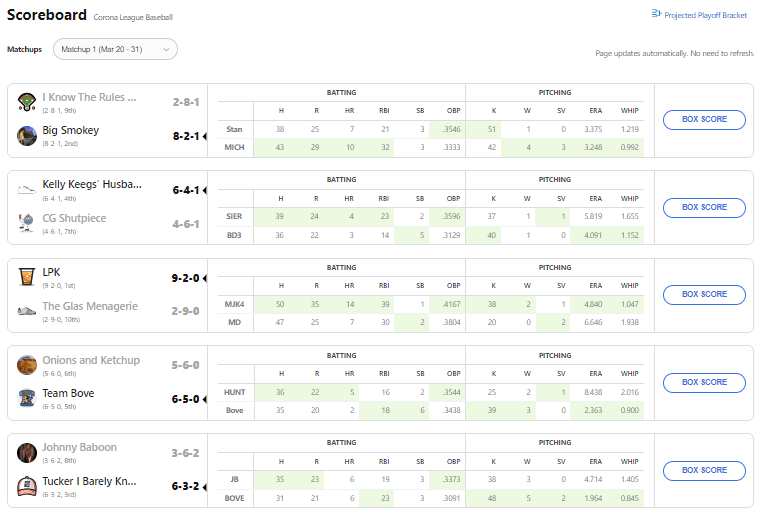The width and height of the screenshot is (762, 518).
Task: Open Projected Playoff Bracket link
Action: pyautogui.click(x=699, y=15)
